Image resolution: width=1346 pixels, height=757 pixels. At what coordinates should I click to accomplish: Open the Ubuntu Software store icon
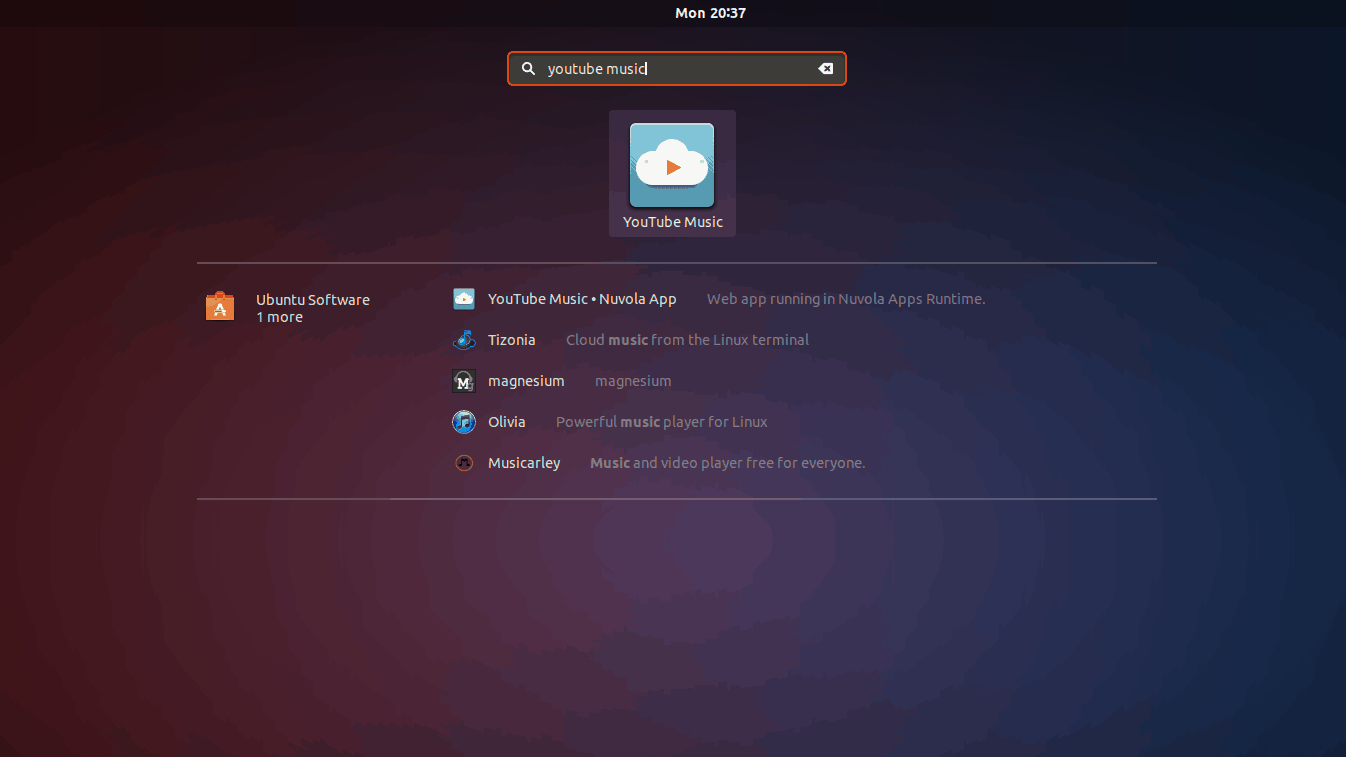220,305
